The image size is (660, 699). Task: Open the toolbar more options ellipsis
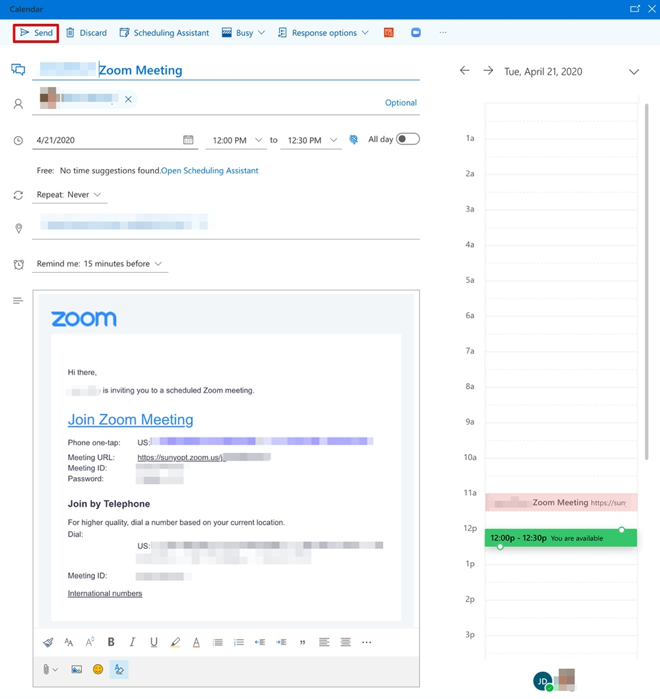443,33
